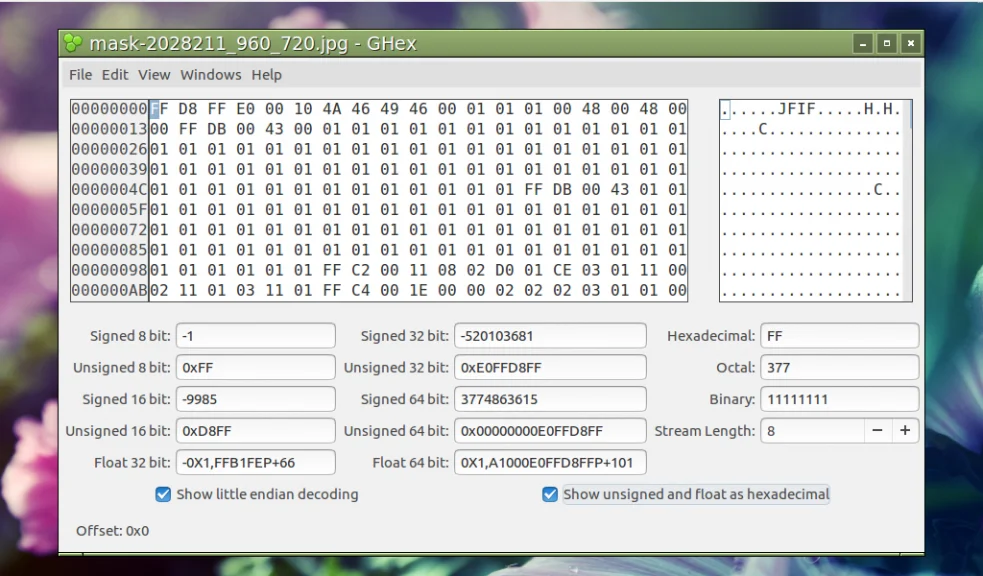Open the Edit menu
Viewport: 983px width, 576px height.
[x=115, y=75]
